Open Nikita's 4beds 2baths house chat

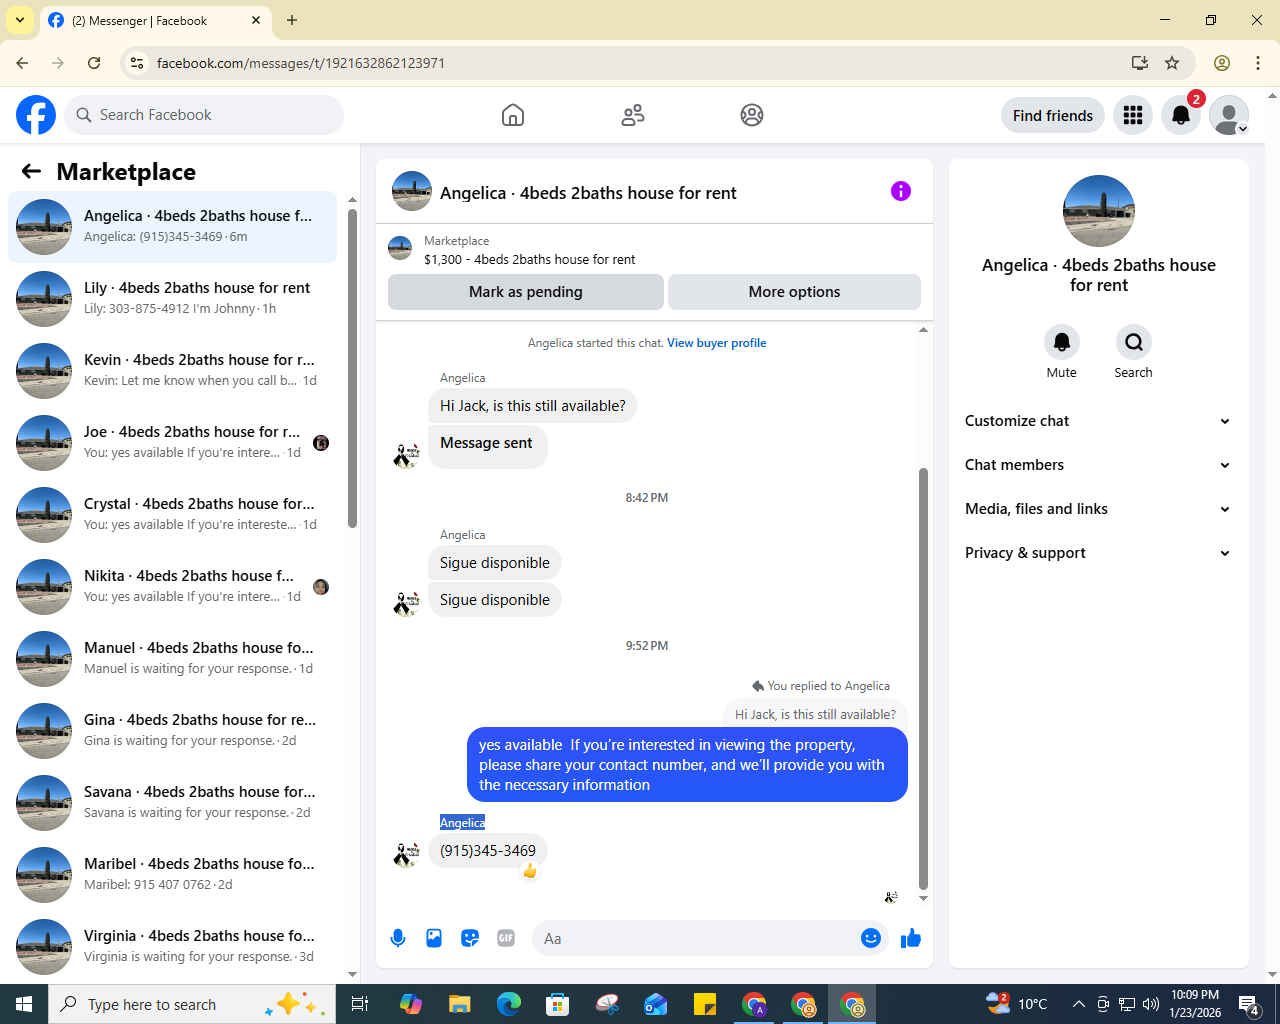pyautogui.click(x=172, y=586)
